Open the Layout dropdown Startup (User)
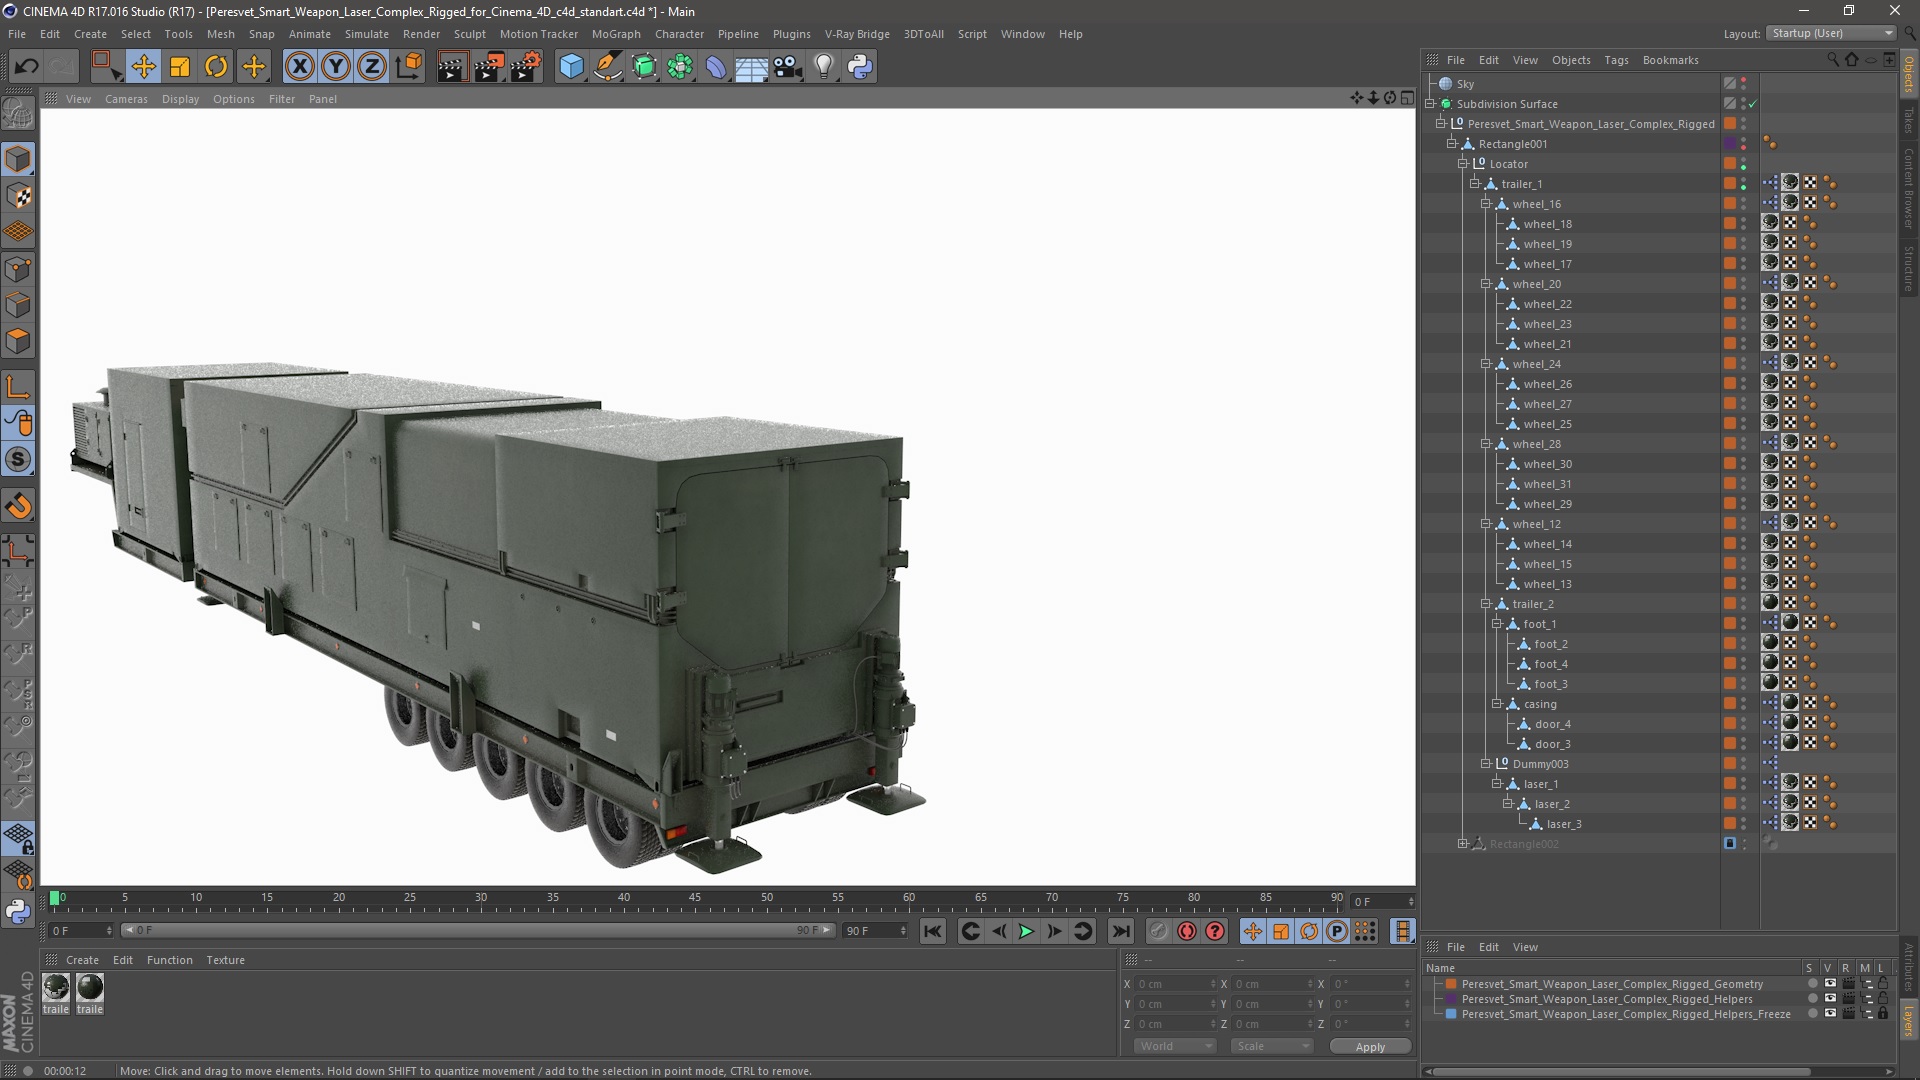Image resolution: width=1920 pixels, height=1080 pixels. coord(1832,33)
